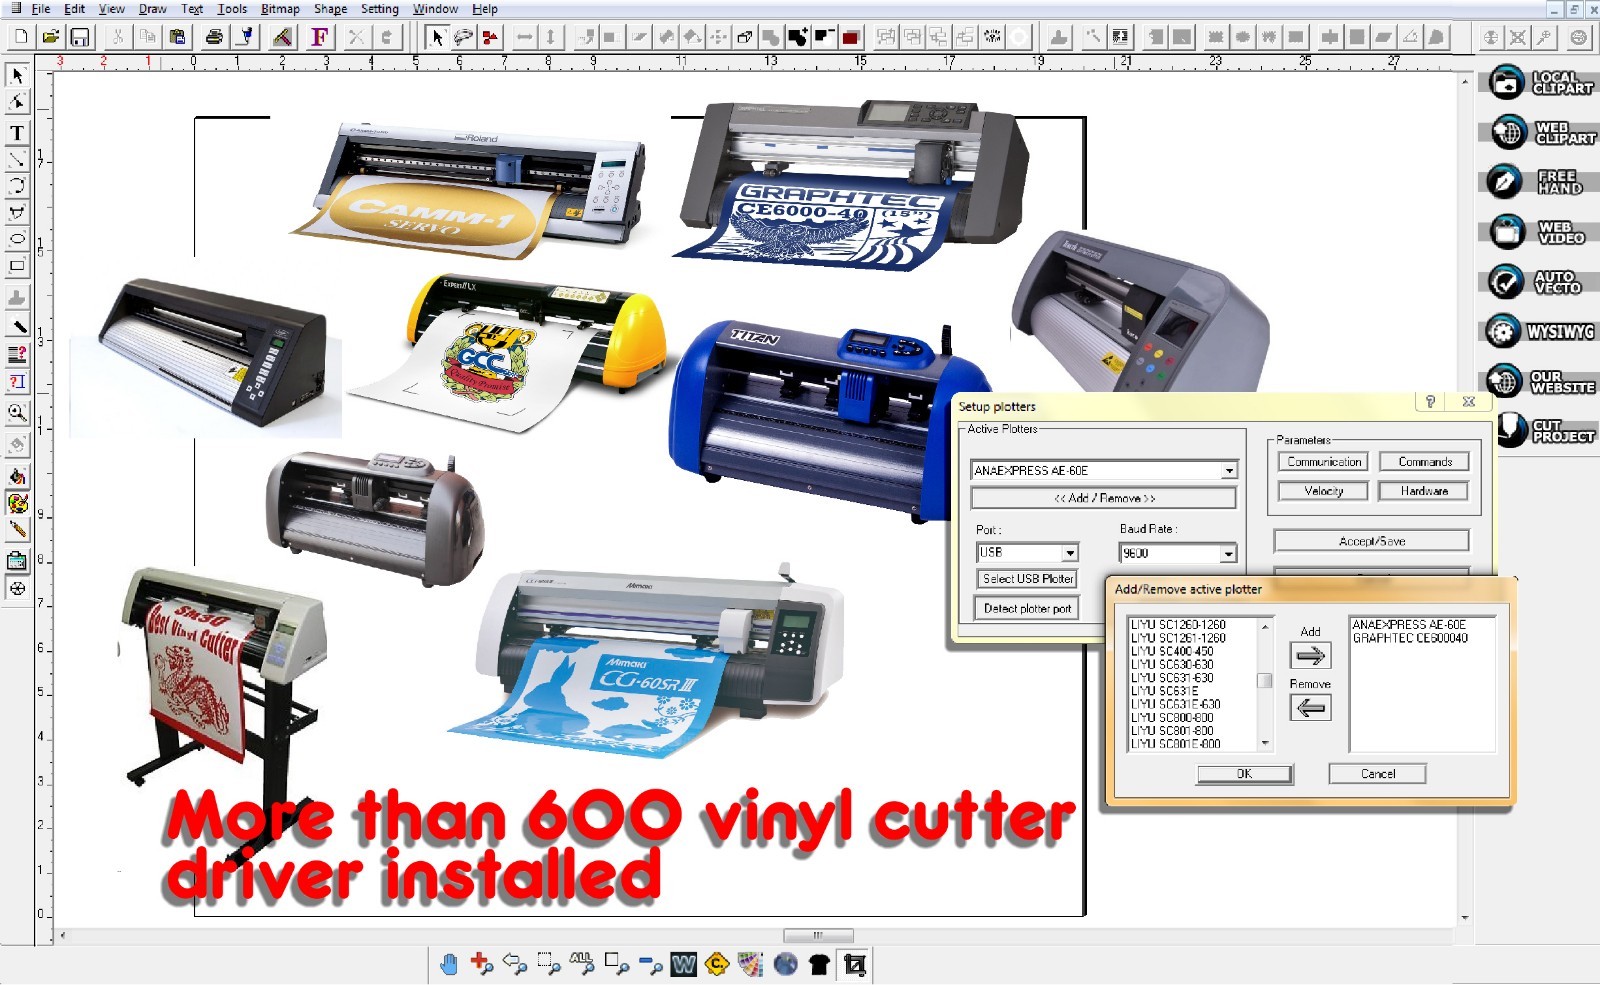The height and width of the screenshot is (985, 1600).
Task: Select the zoom magnifier tool
Action: [x=17, y=412]
